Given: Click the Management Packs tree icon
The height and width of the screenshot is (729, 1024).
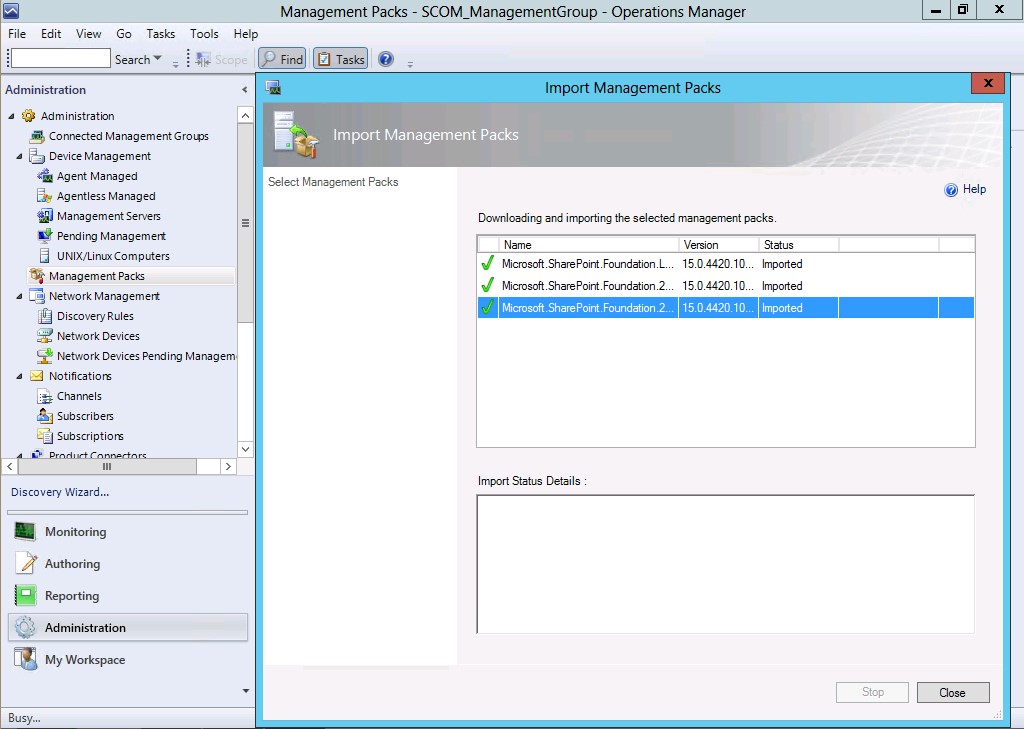Looking at the screenshot, I should [37, 276].
